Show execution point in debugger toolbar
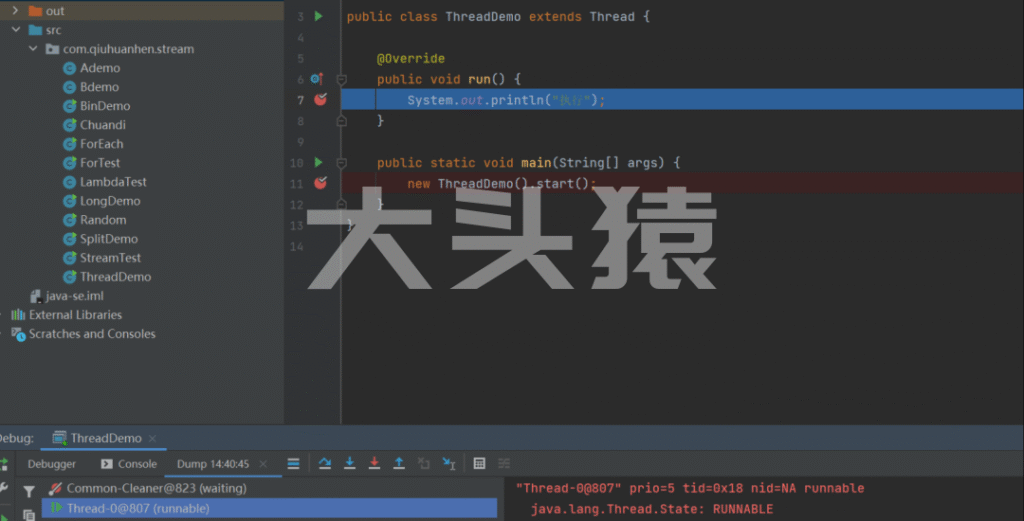1024x521 pixels. coord(293,464)
